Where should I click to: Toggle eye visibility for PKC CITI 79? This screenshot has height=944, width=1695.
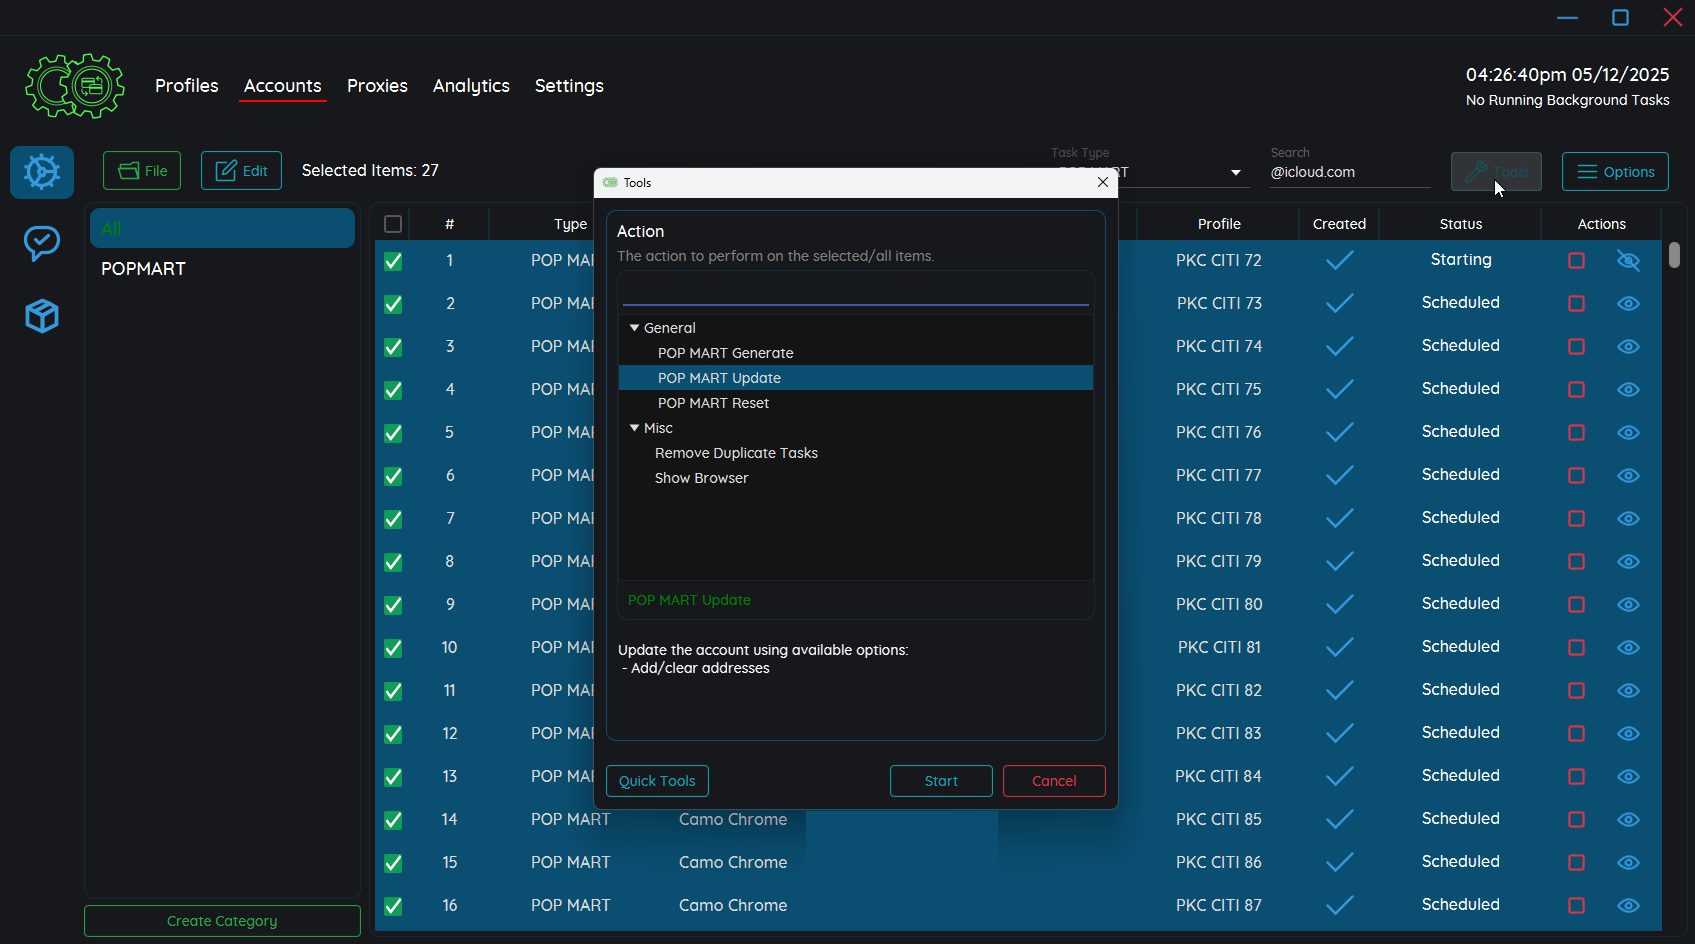(1628, 561)
